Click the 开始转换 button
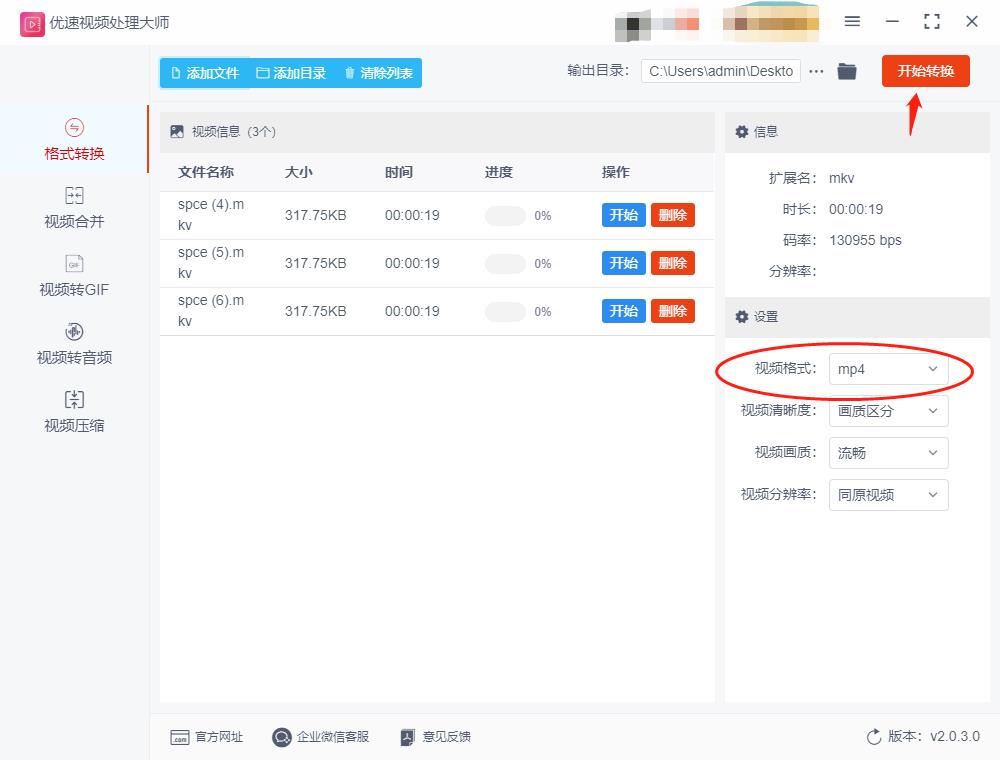 pyautogui.click(x=925, y=71)
